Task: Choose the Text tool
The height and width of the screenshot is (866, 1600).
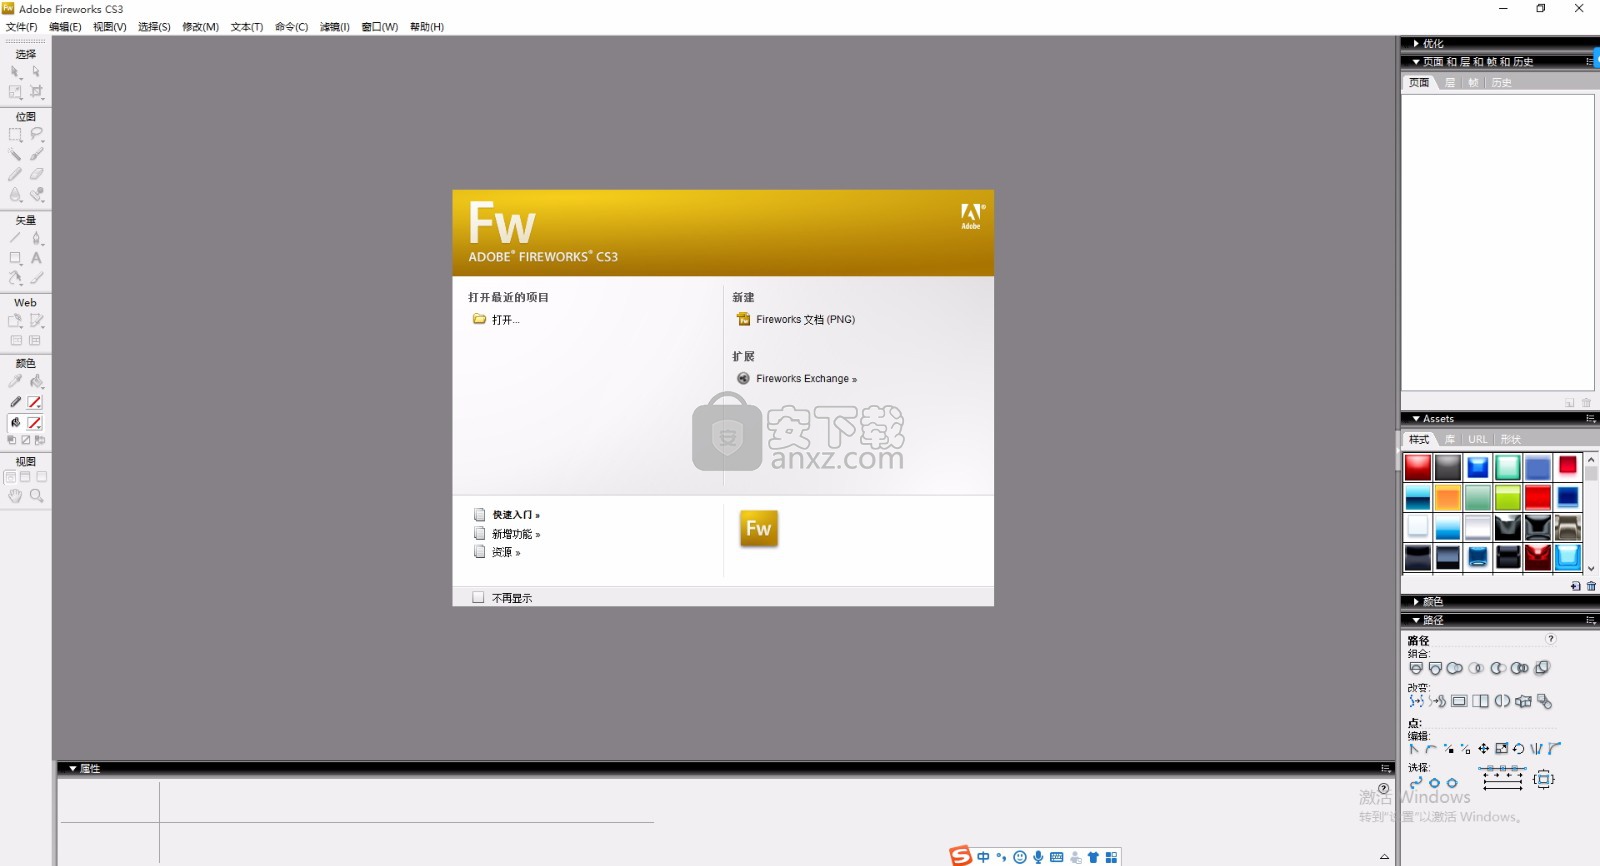Action: [x=36, y=258]
